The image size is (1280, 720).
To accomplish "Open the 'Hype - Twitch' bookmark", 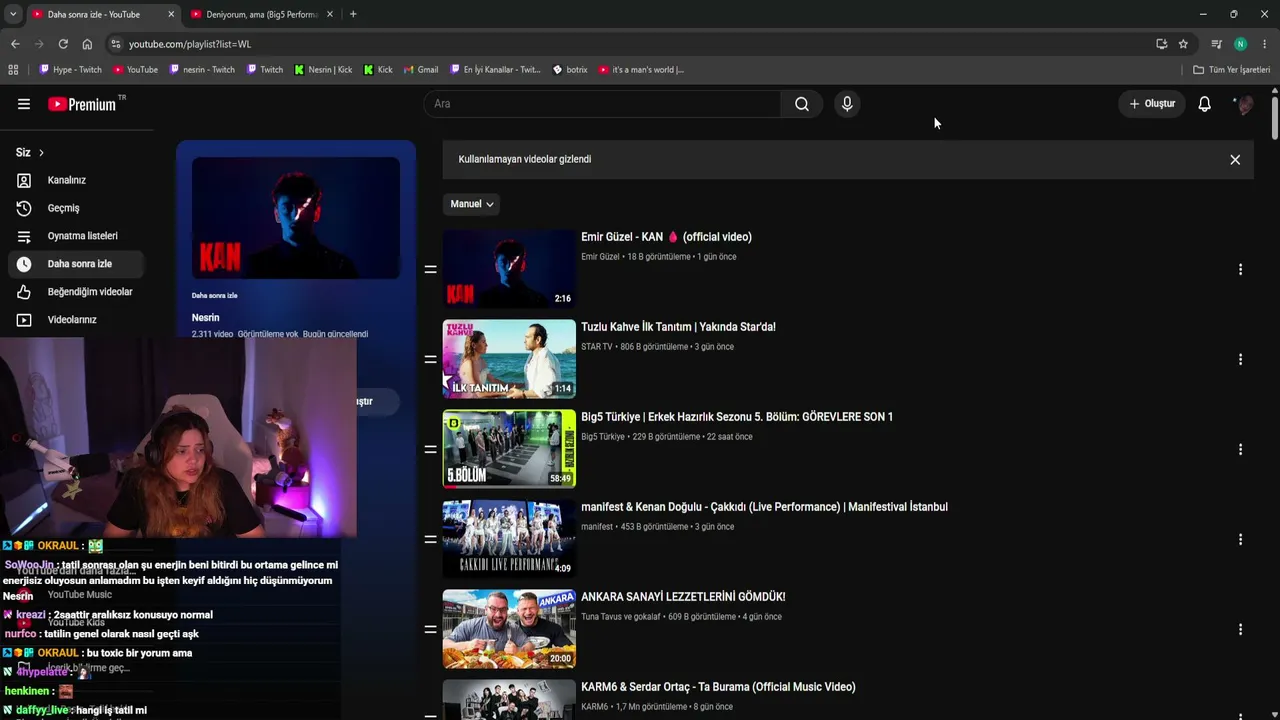I will [x=70, y=70].
